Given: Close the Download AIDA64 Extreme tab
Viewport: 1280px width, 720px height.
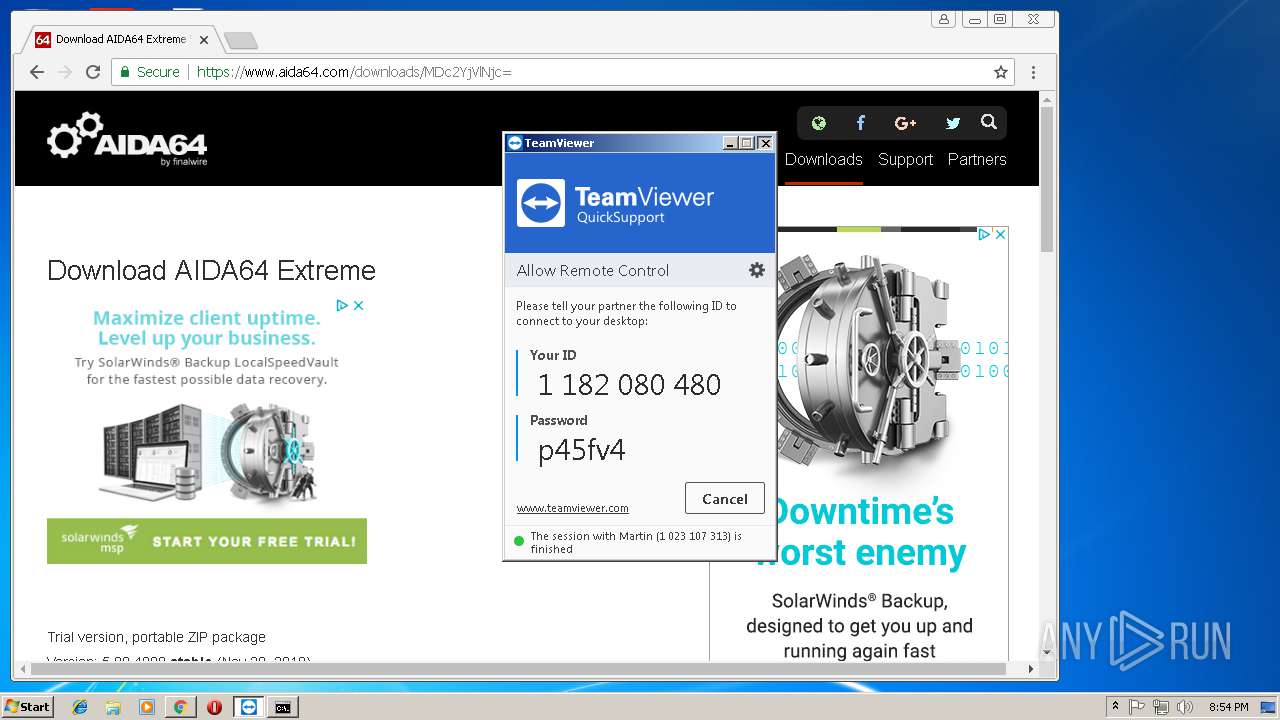Looking at the screenshot, I should click(204, 40).
